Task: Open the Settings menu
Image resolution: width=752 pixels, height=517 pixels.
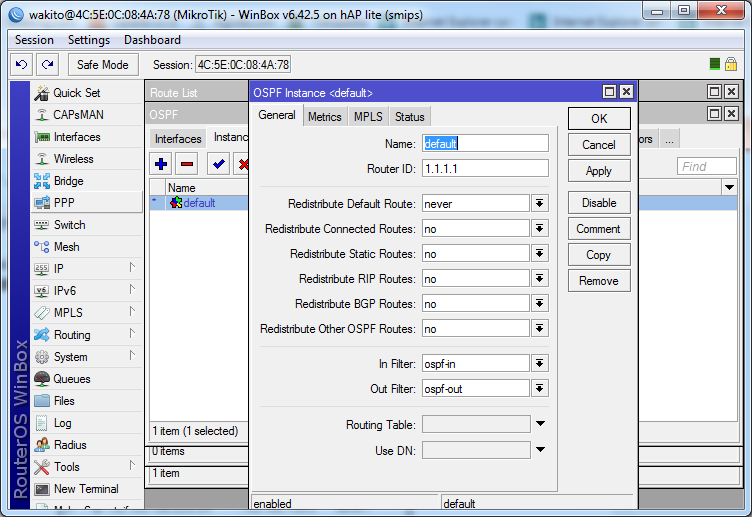Action: click(x=89, y=40)
